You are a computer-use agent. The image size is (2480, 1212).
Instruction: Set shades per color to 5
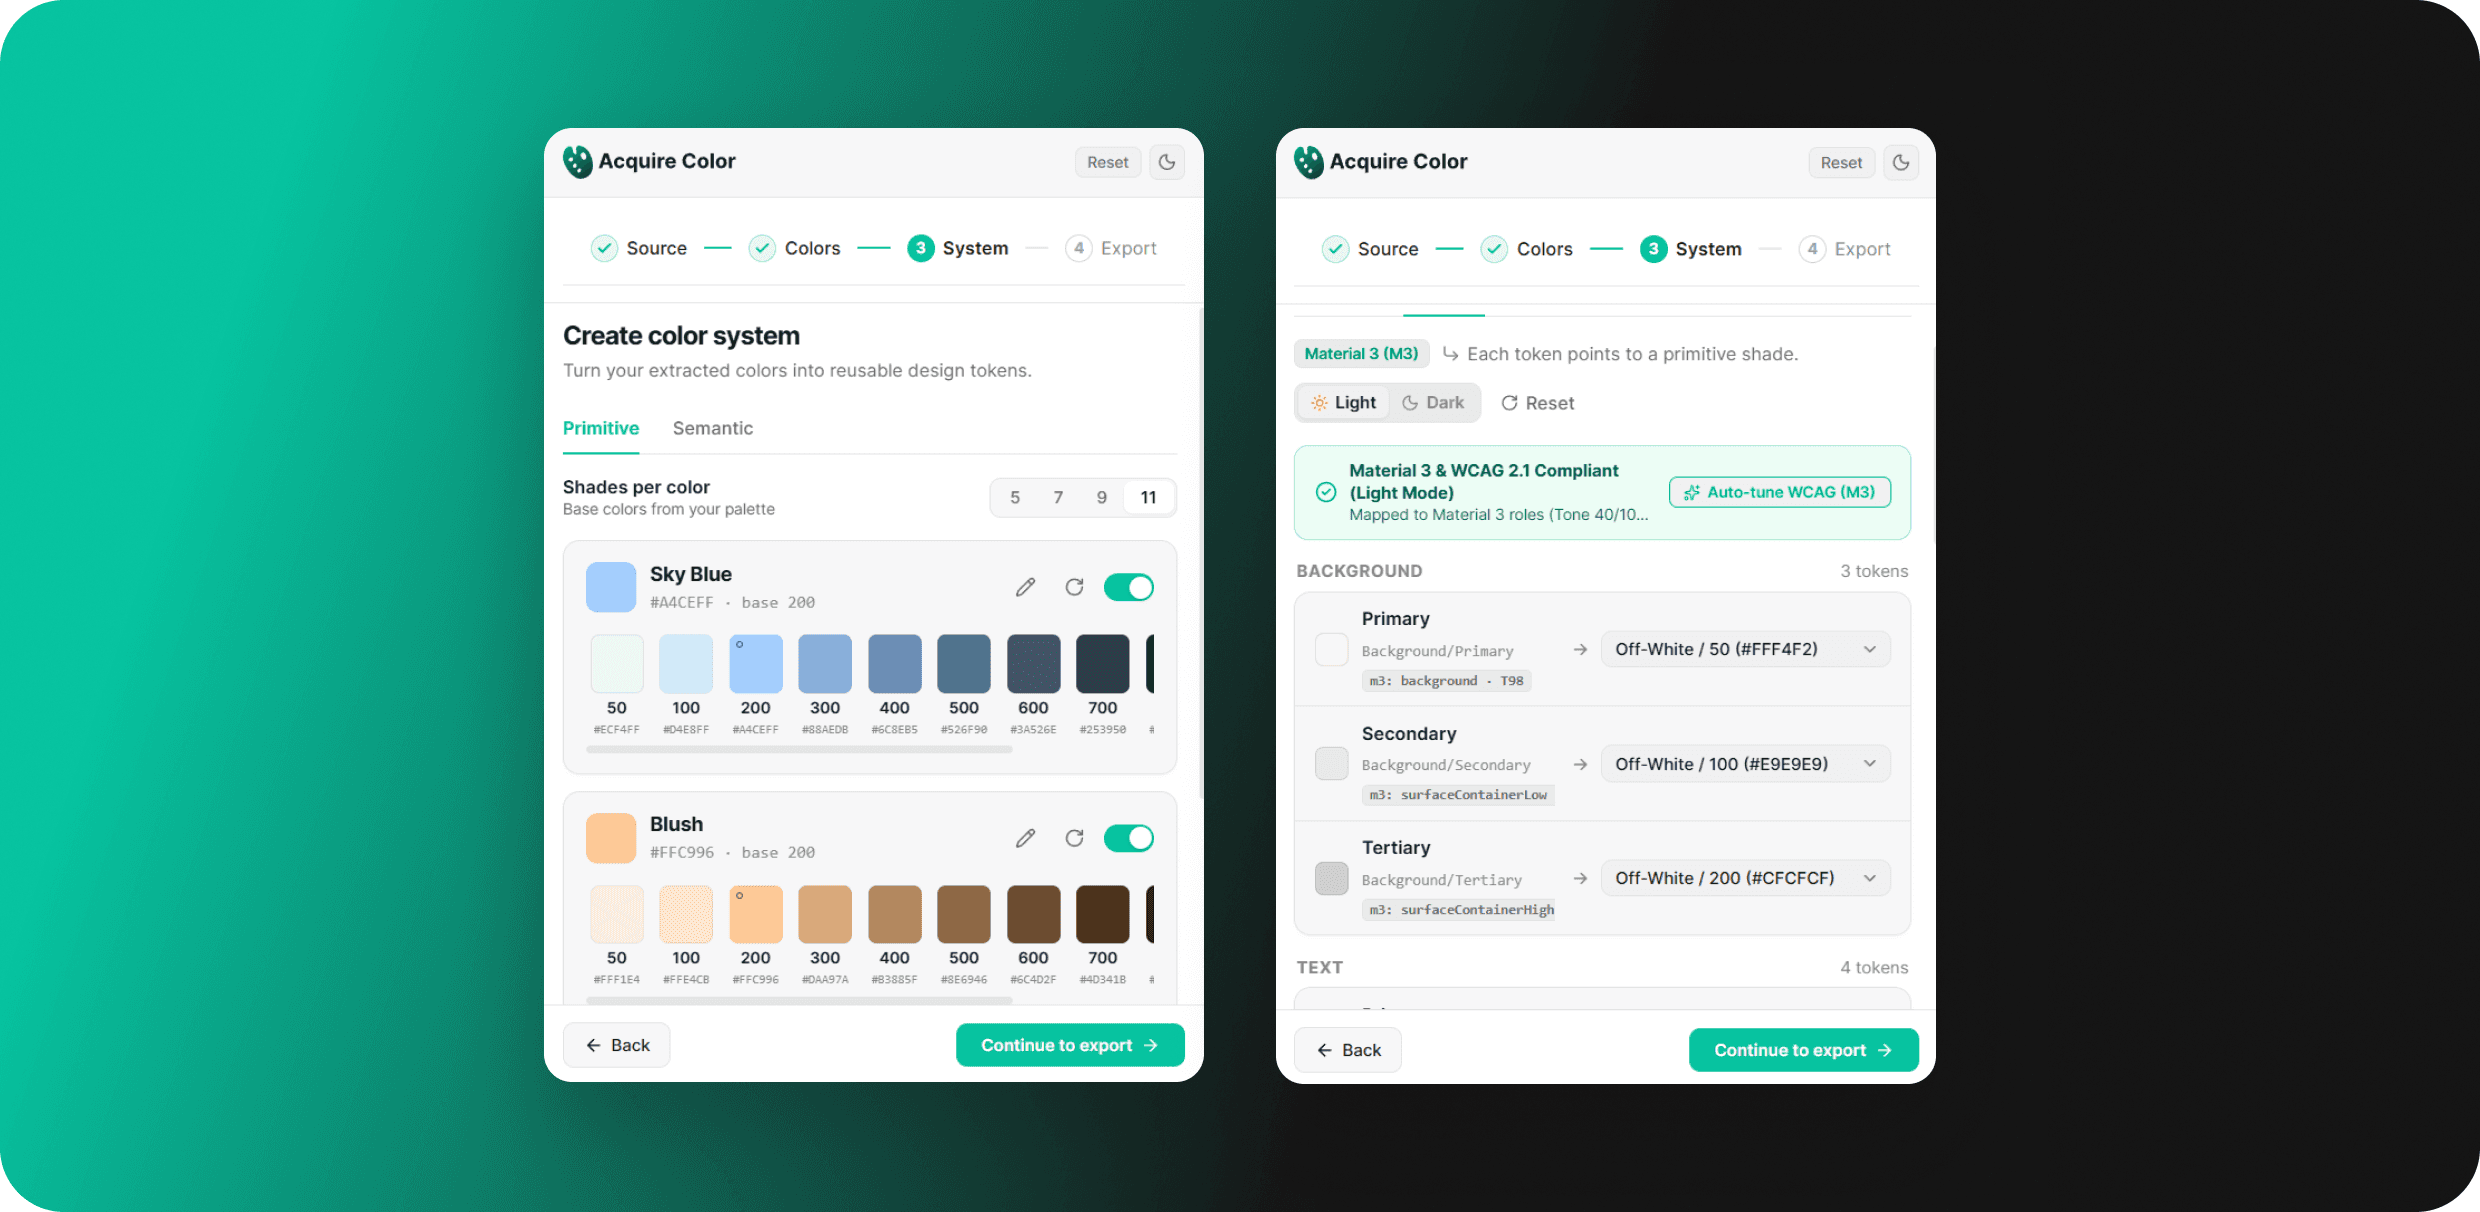1015,497
